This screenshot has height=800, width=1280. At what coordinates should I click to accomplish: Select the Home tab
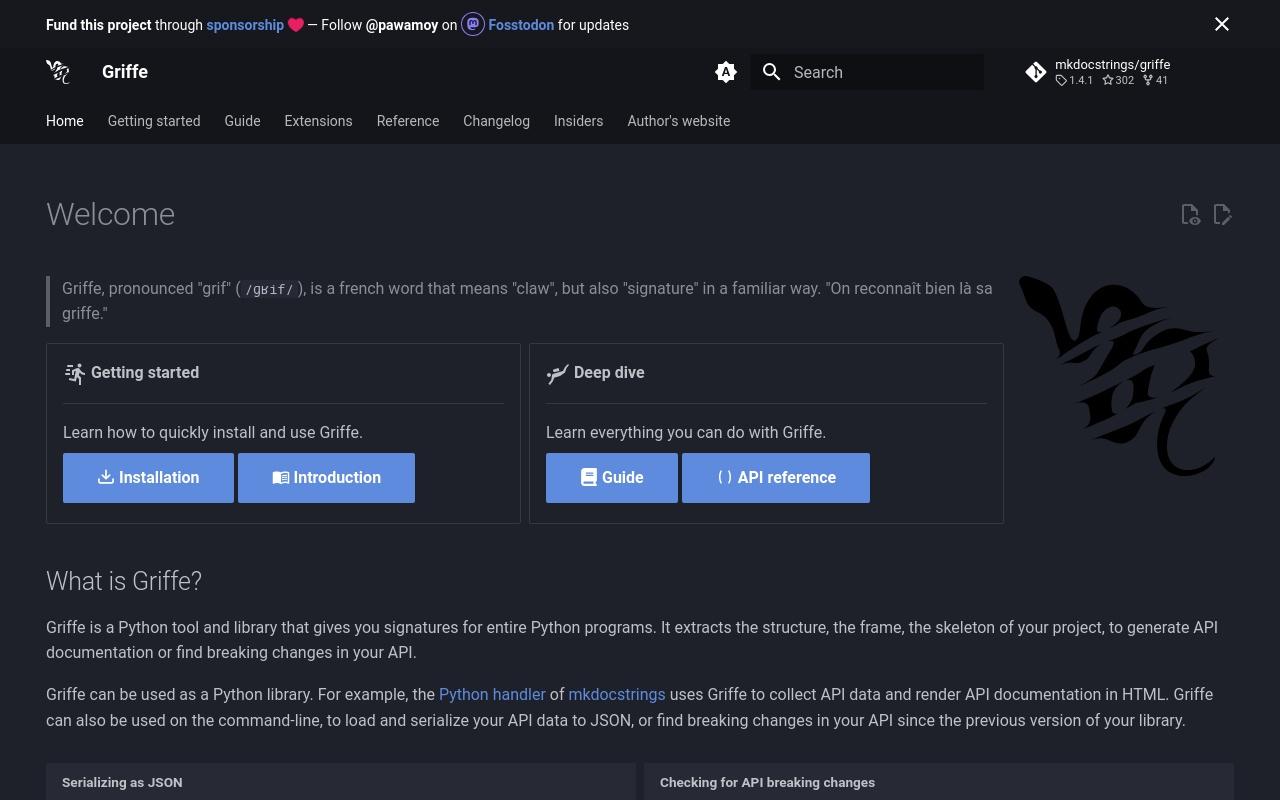coord(65,121)
